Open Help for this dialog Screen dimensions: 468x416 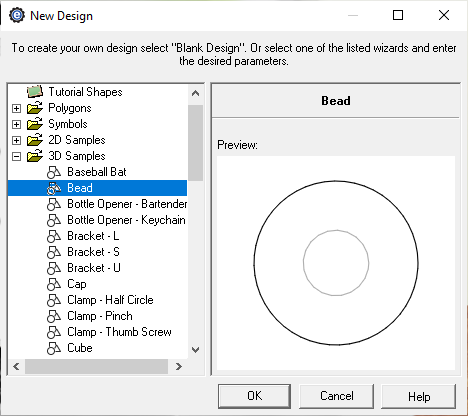pyautogui.click(x=419, y=396)
